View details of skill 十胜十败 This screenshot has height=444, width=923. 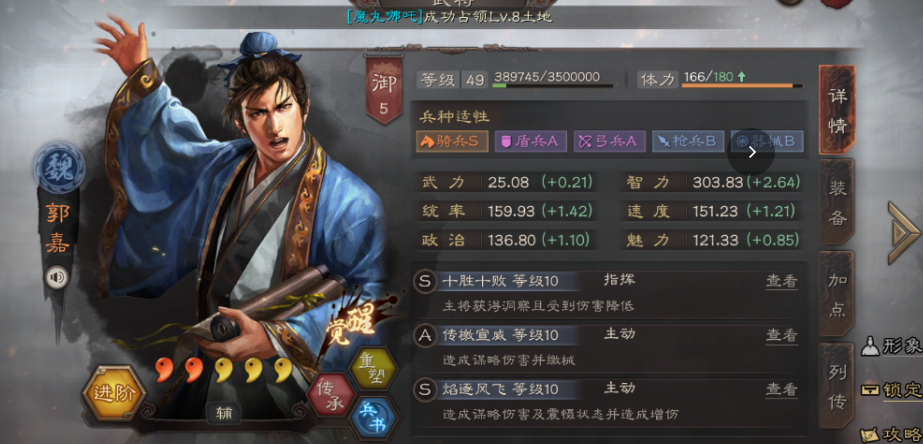click(781, 281)
